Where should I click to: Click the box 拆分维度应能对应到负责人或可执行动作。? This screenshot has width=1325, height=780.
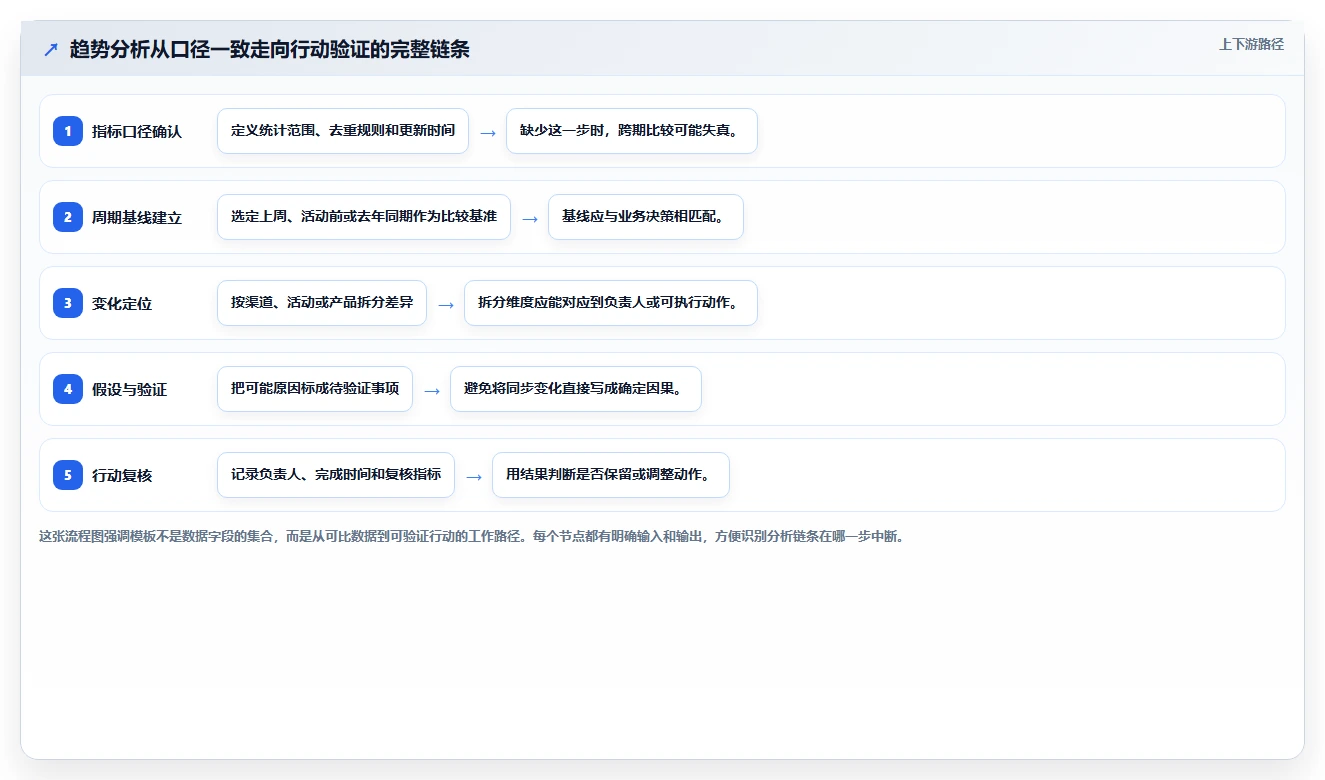point(611,303)
